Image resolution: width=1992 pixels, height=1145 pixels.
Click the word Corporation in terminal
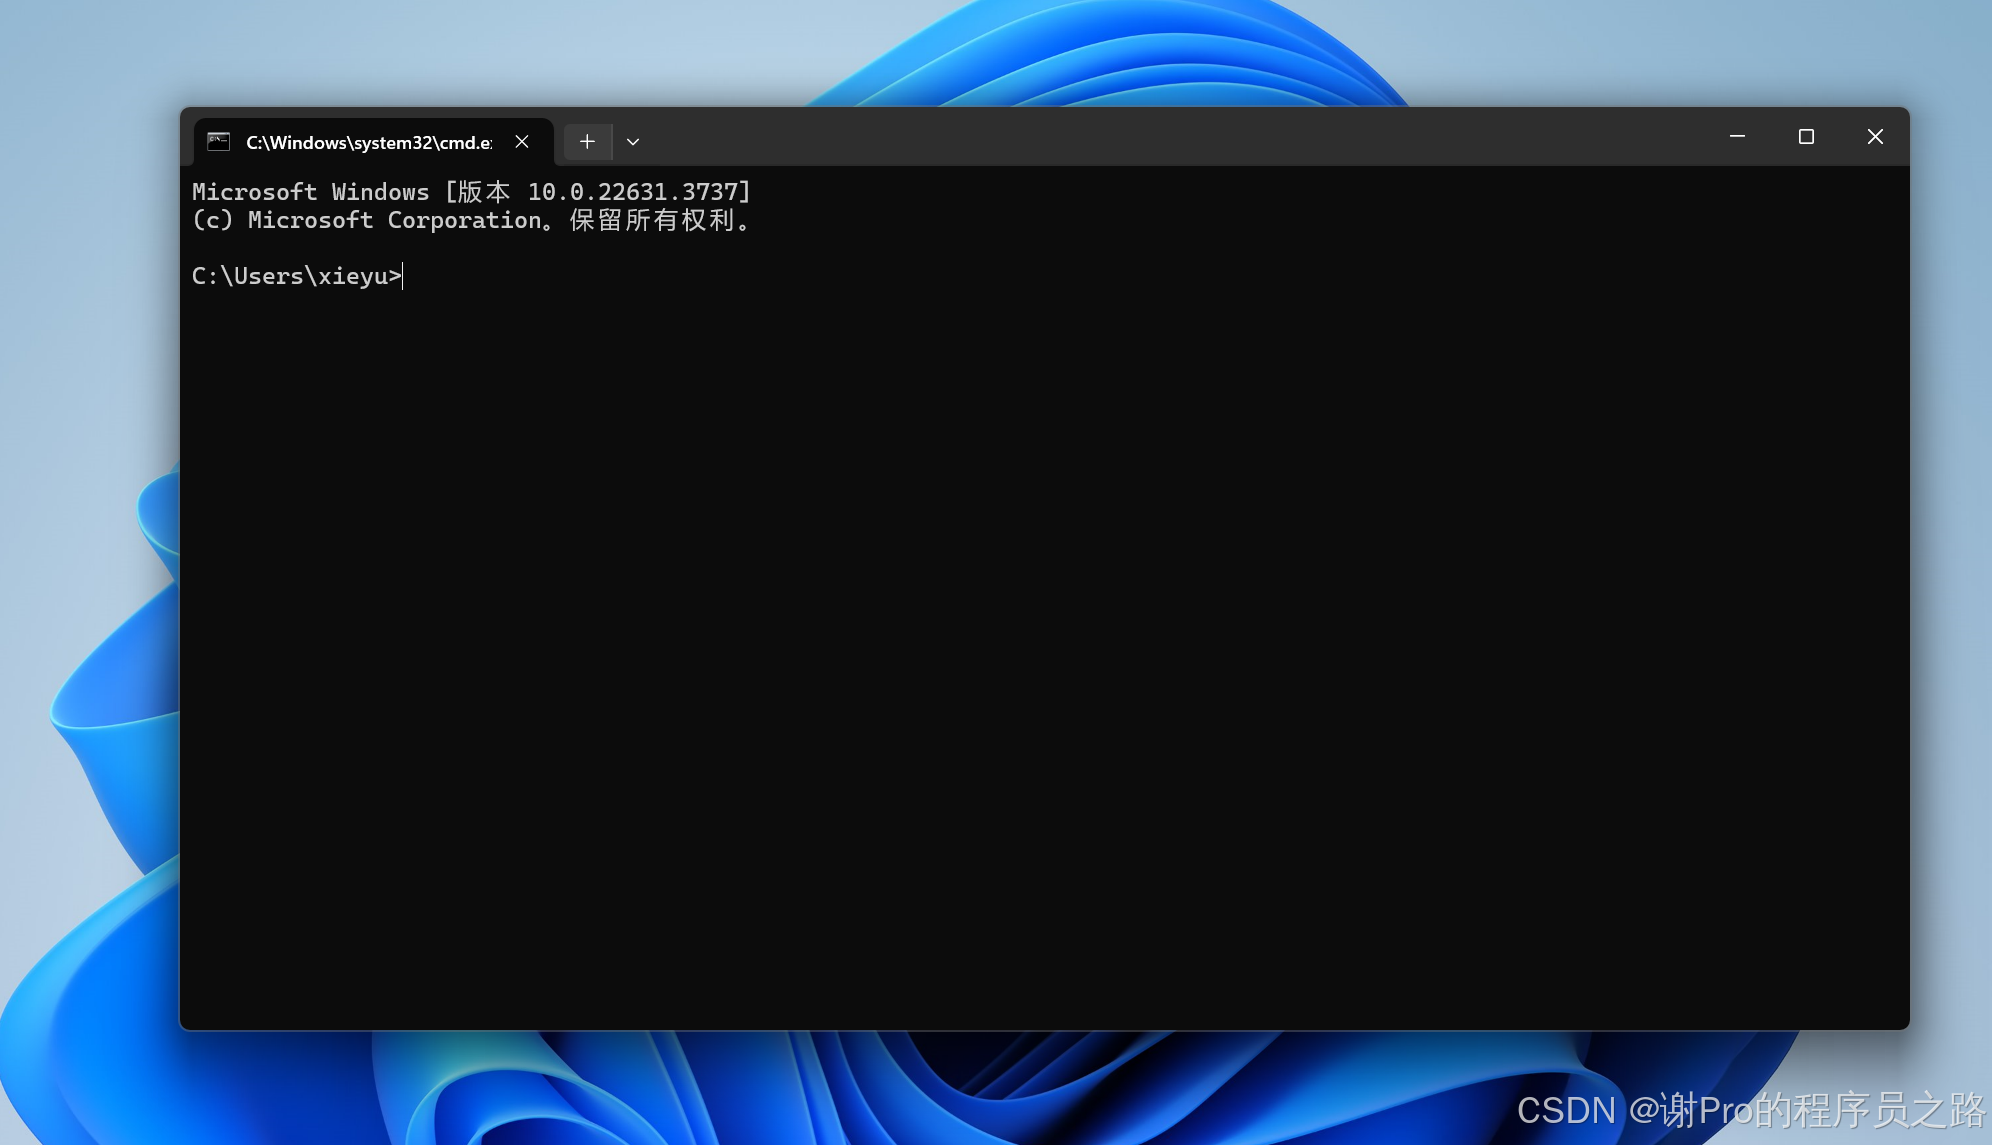tap(464, 220)
